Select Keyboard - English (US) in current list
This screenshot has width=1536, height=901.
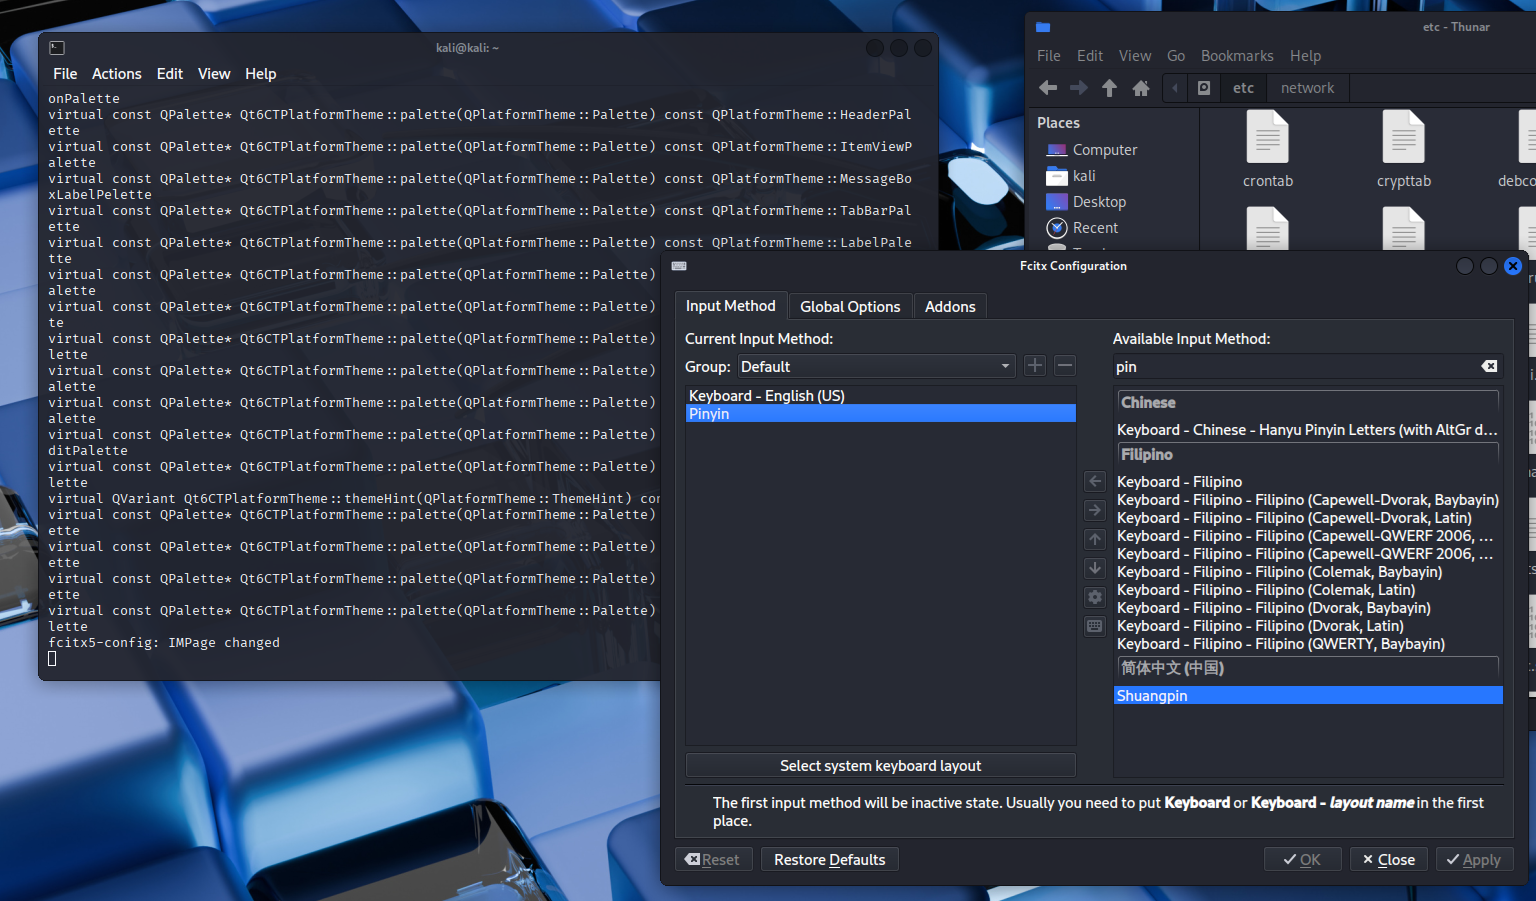(880, 396)
